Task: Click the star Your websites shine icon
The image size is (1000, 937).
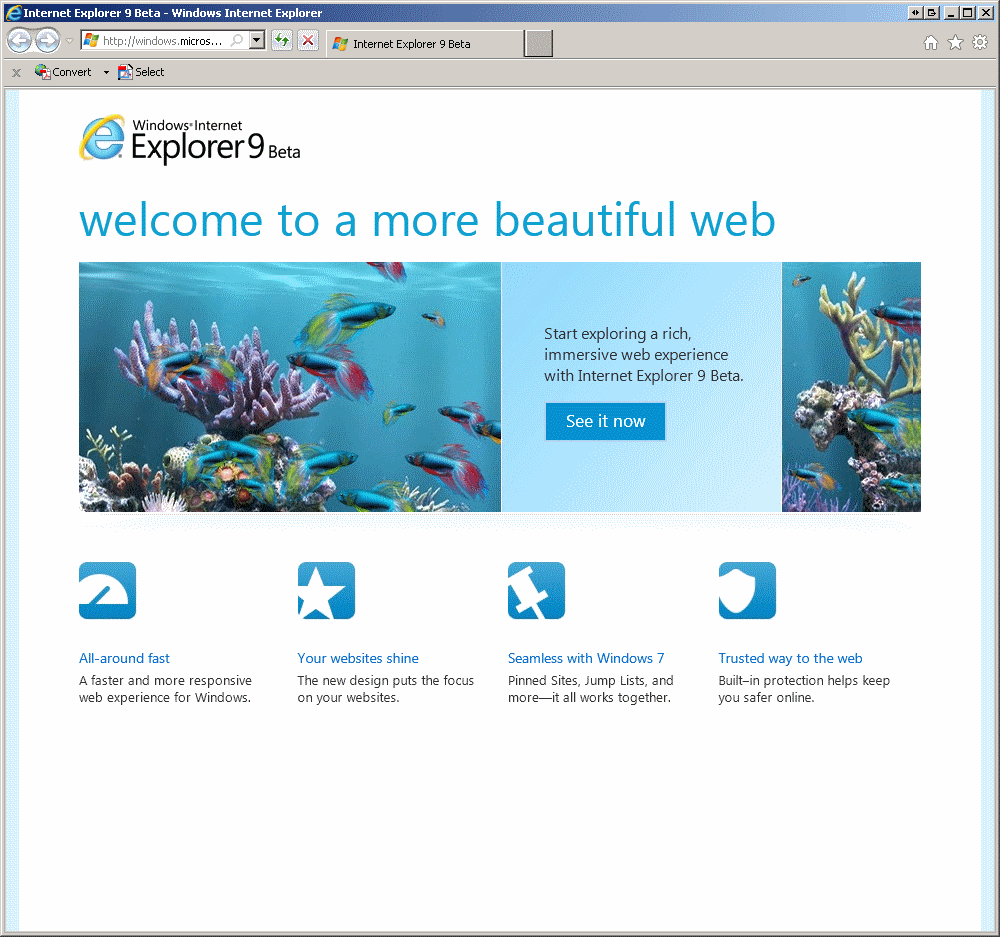Action: [326, 590]
